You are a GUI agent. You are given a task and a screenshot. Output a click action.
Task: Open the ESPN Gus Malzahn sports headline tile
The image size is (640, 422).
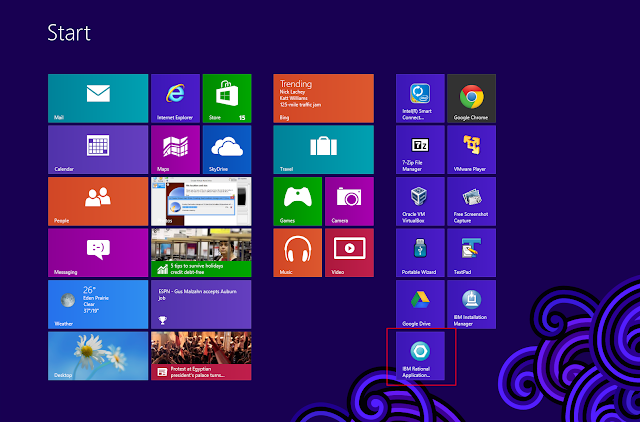(x=201, y=304)
